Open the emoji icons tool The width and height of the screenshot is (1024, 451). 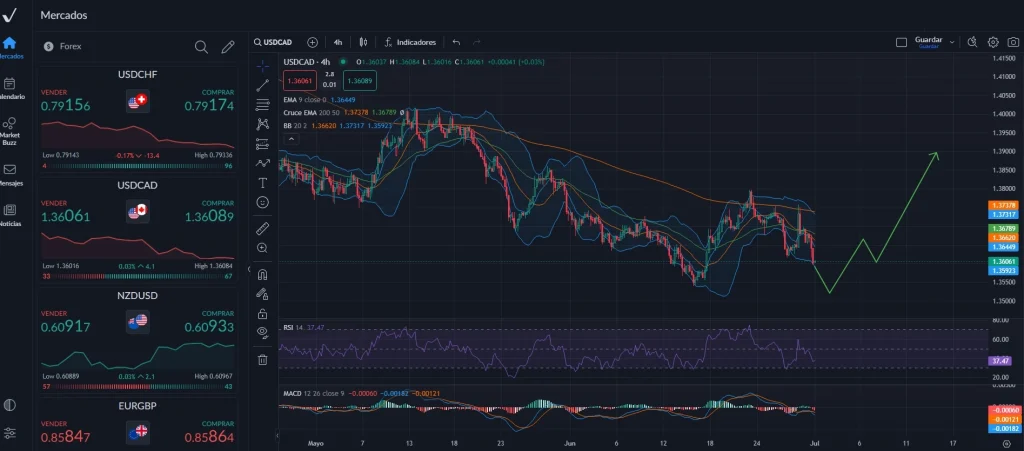(x=263, y=202)
